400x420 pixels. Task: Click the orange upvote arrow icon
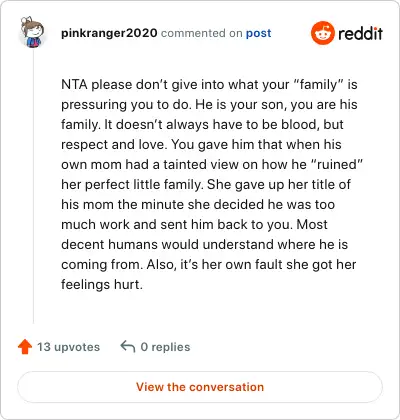point(25,347)
